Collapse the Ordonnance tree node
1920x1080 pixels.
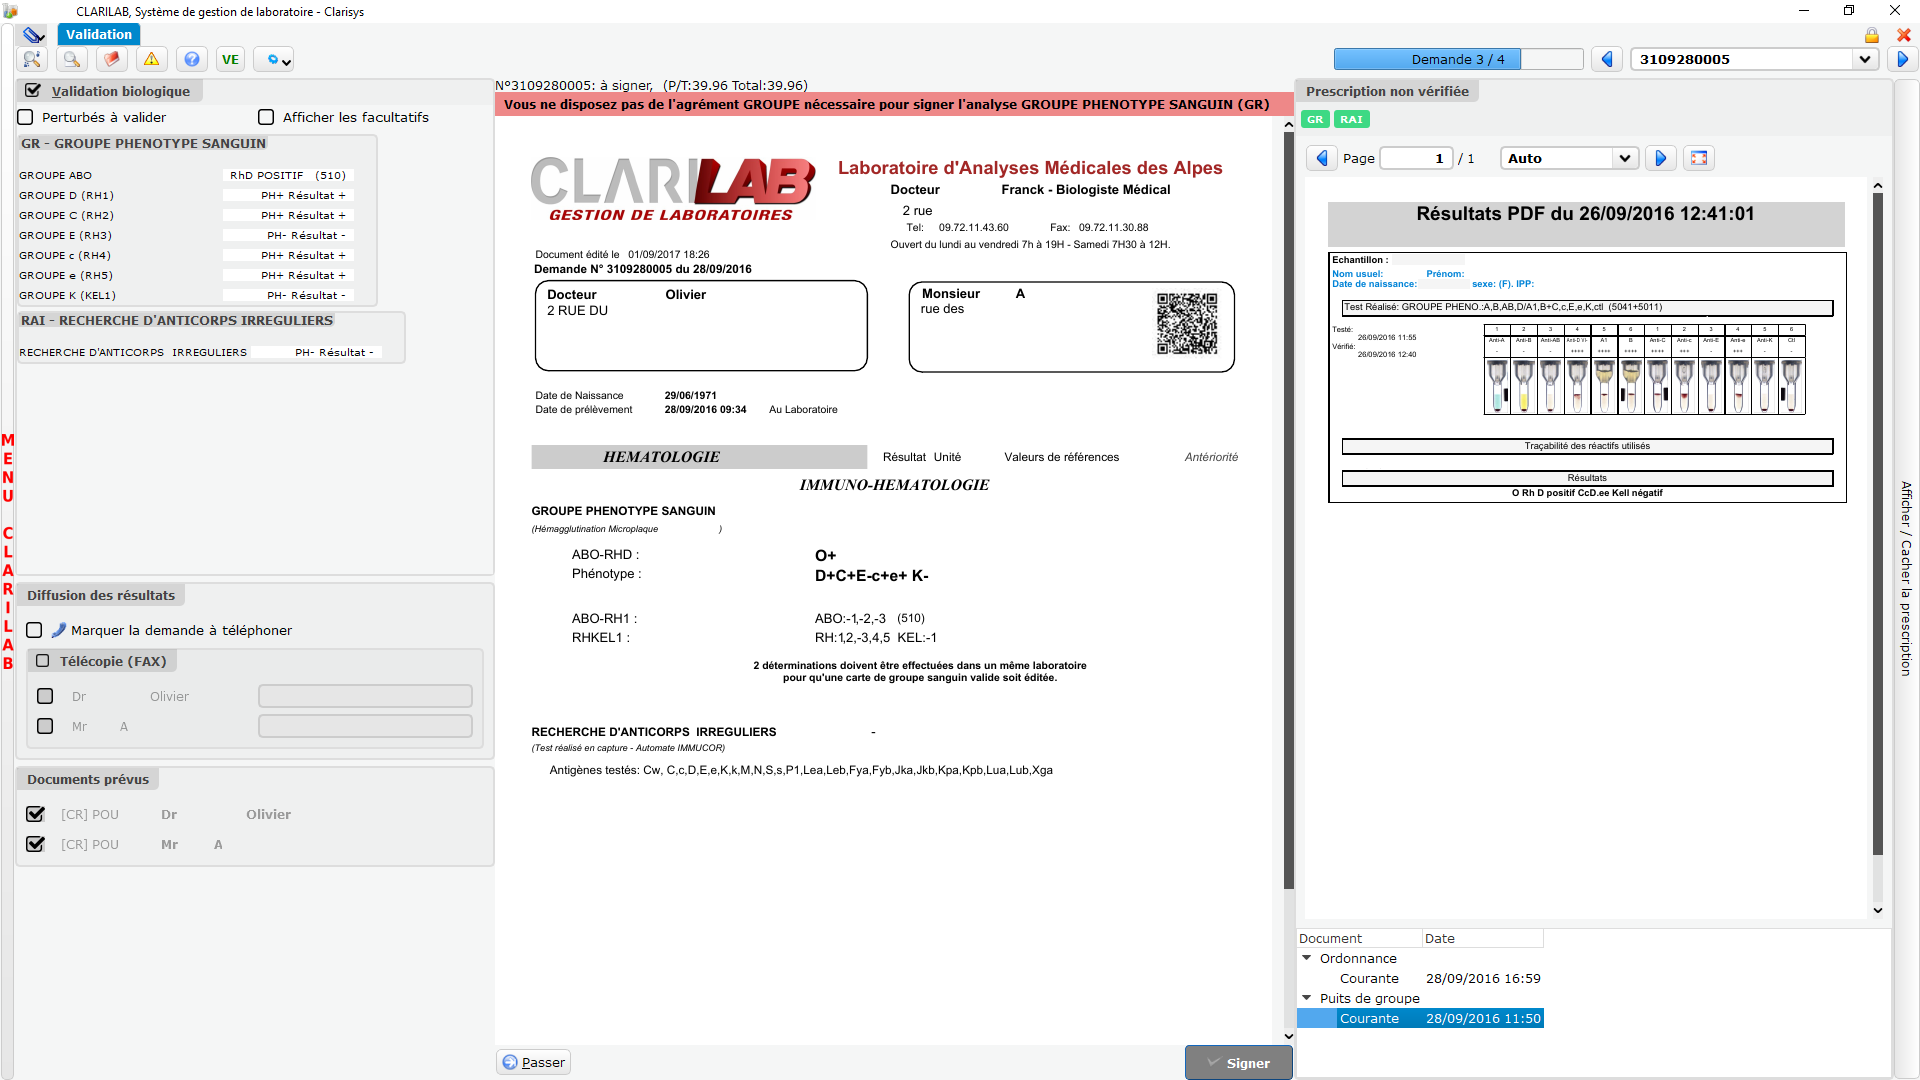pyautogui.click(x=1306, y=958)
